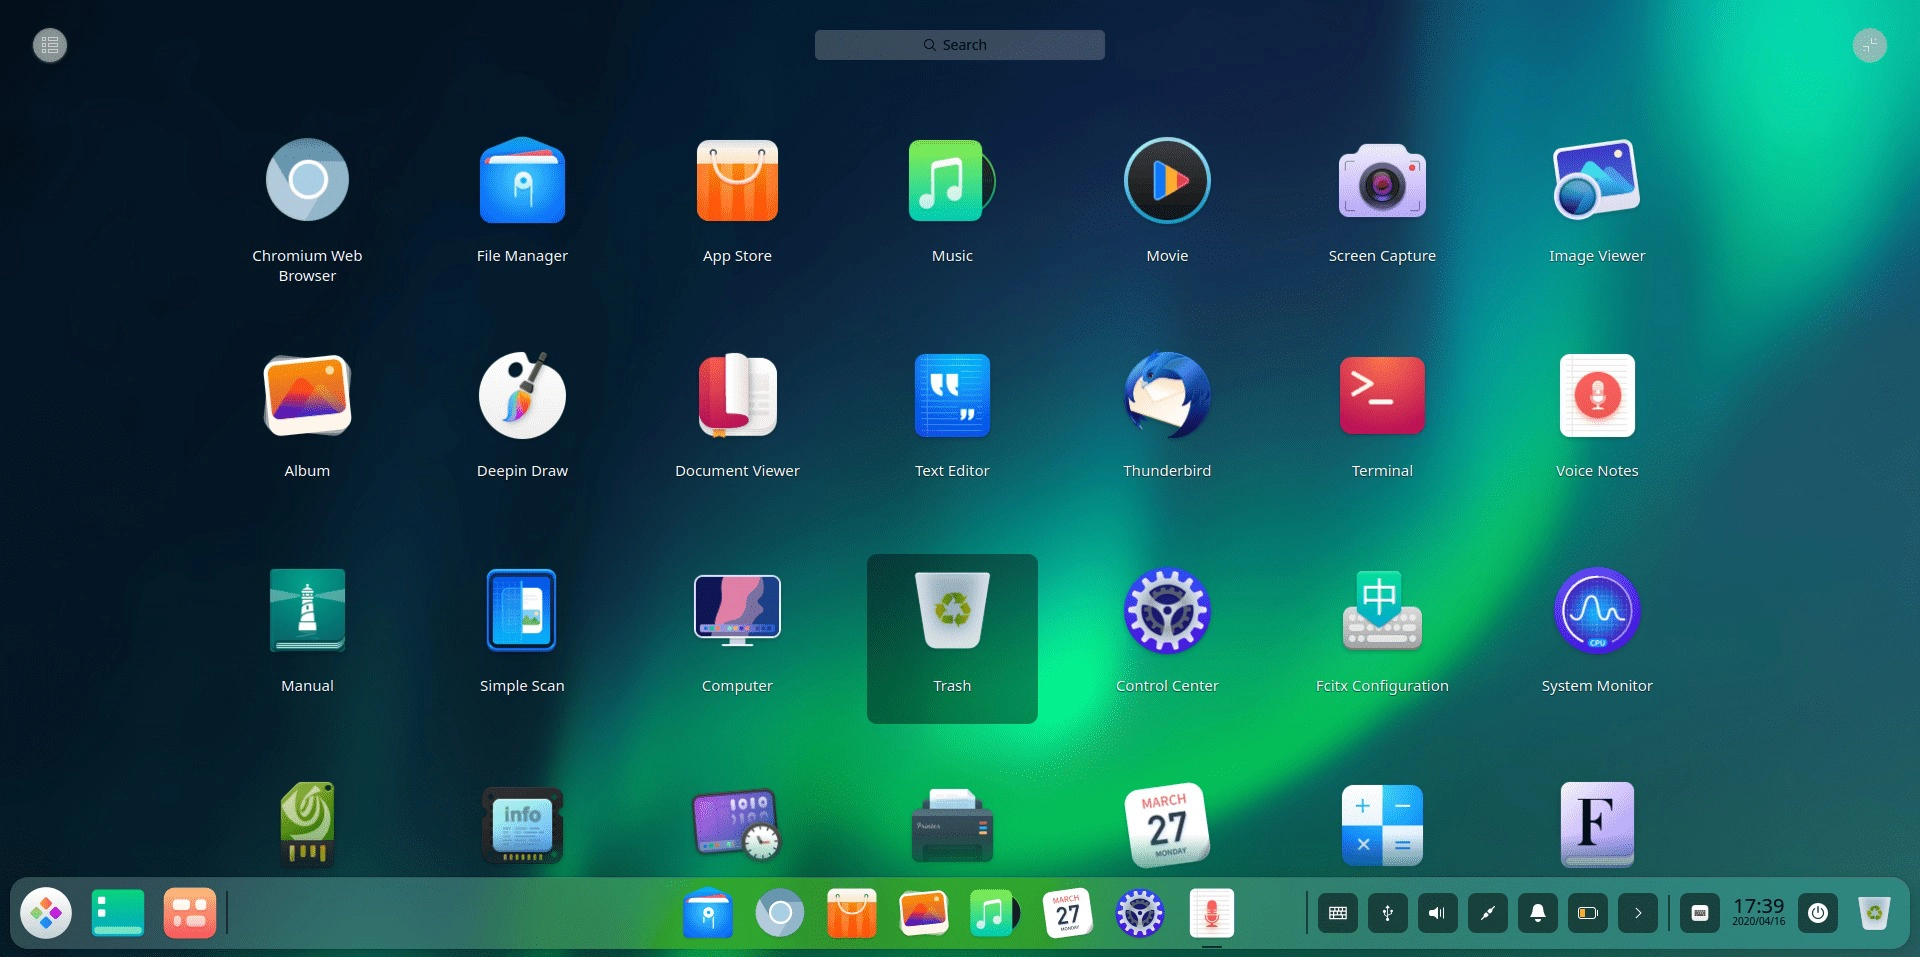Open the dock clock showing 17:39

[x=1759, y=912]
